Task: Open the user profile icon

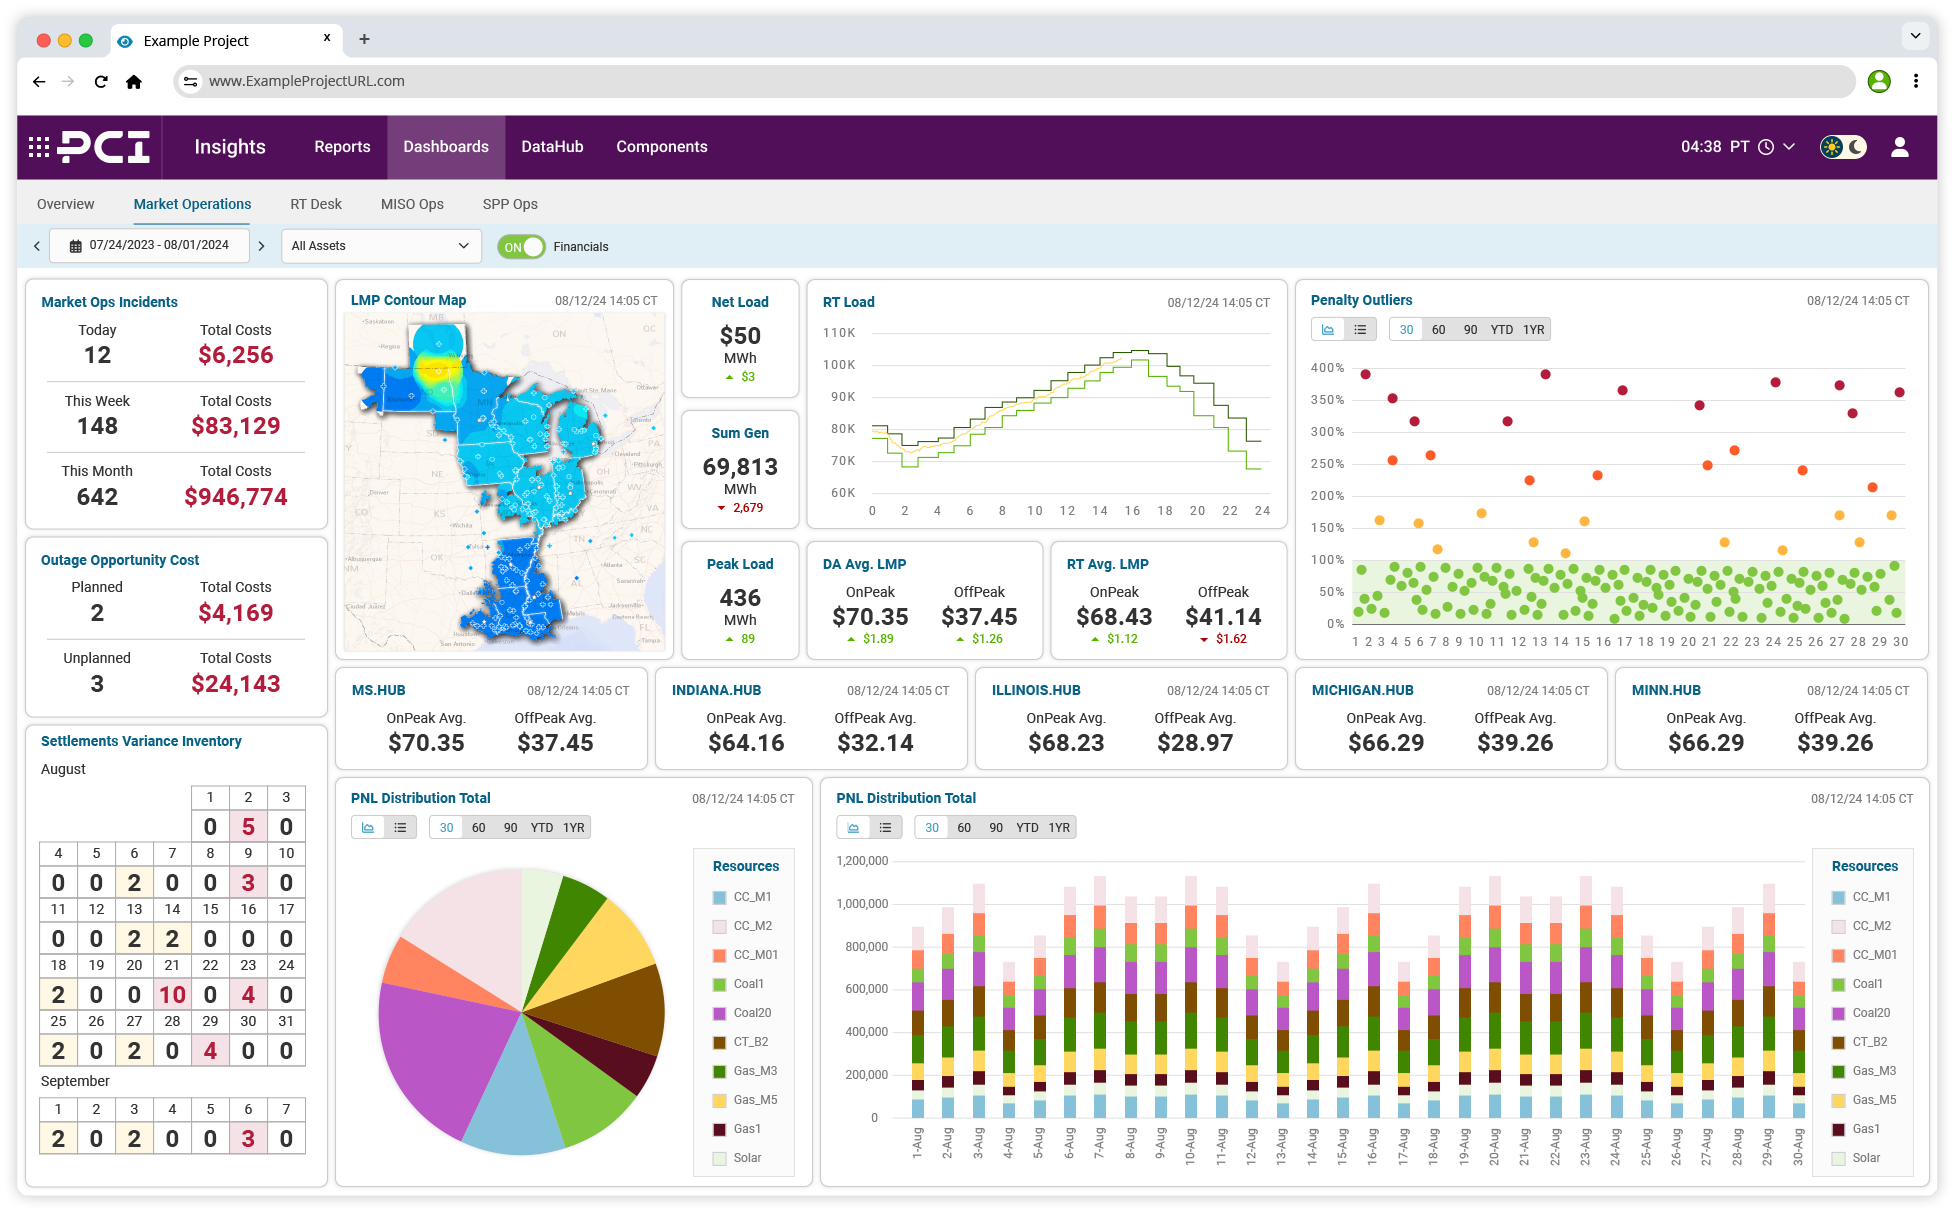Action: point(1899,147)
